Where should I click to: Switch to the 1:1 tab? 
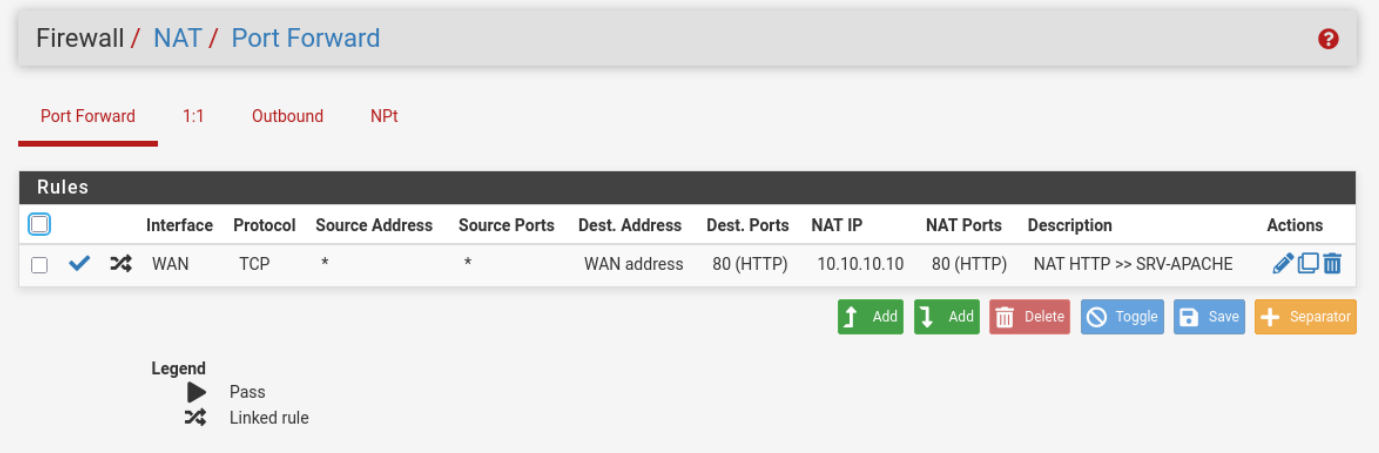[193, 116]
